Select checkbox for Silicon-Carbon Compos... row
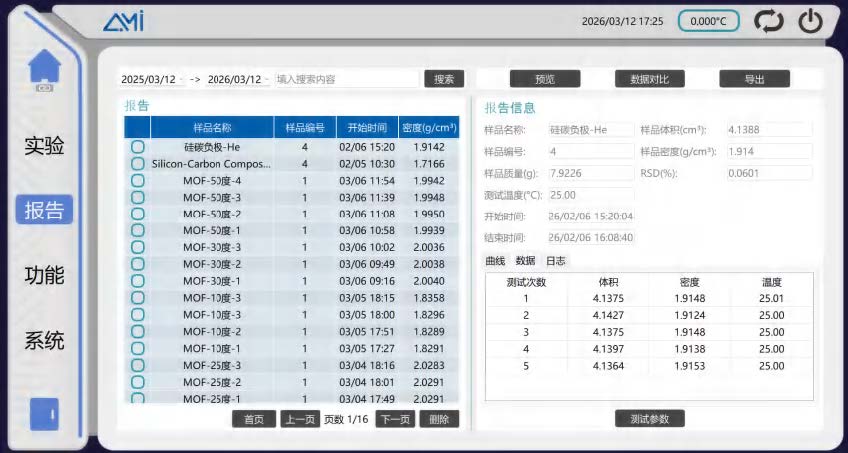848x453 pixels. [138, 164]
